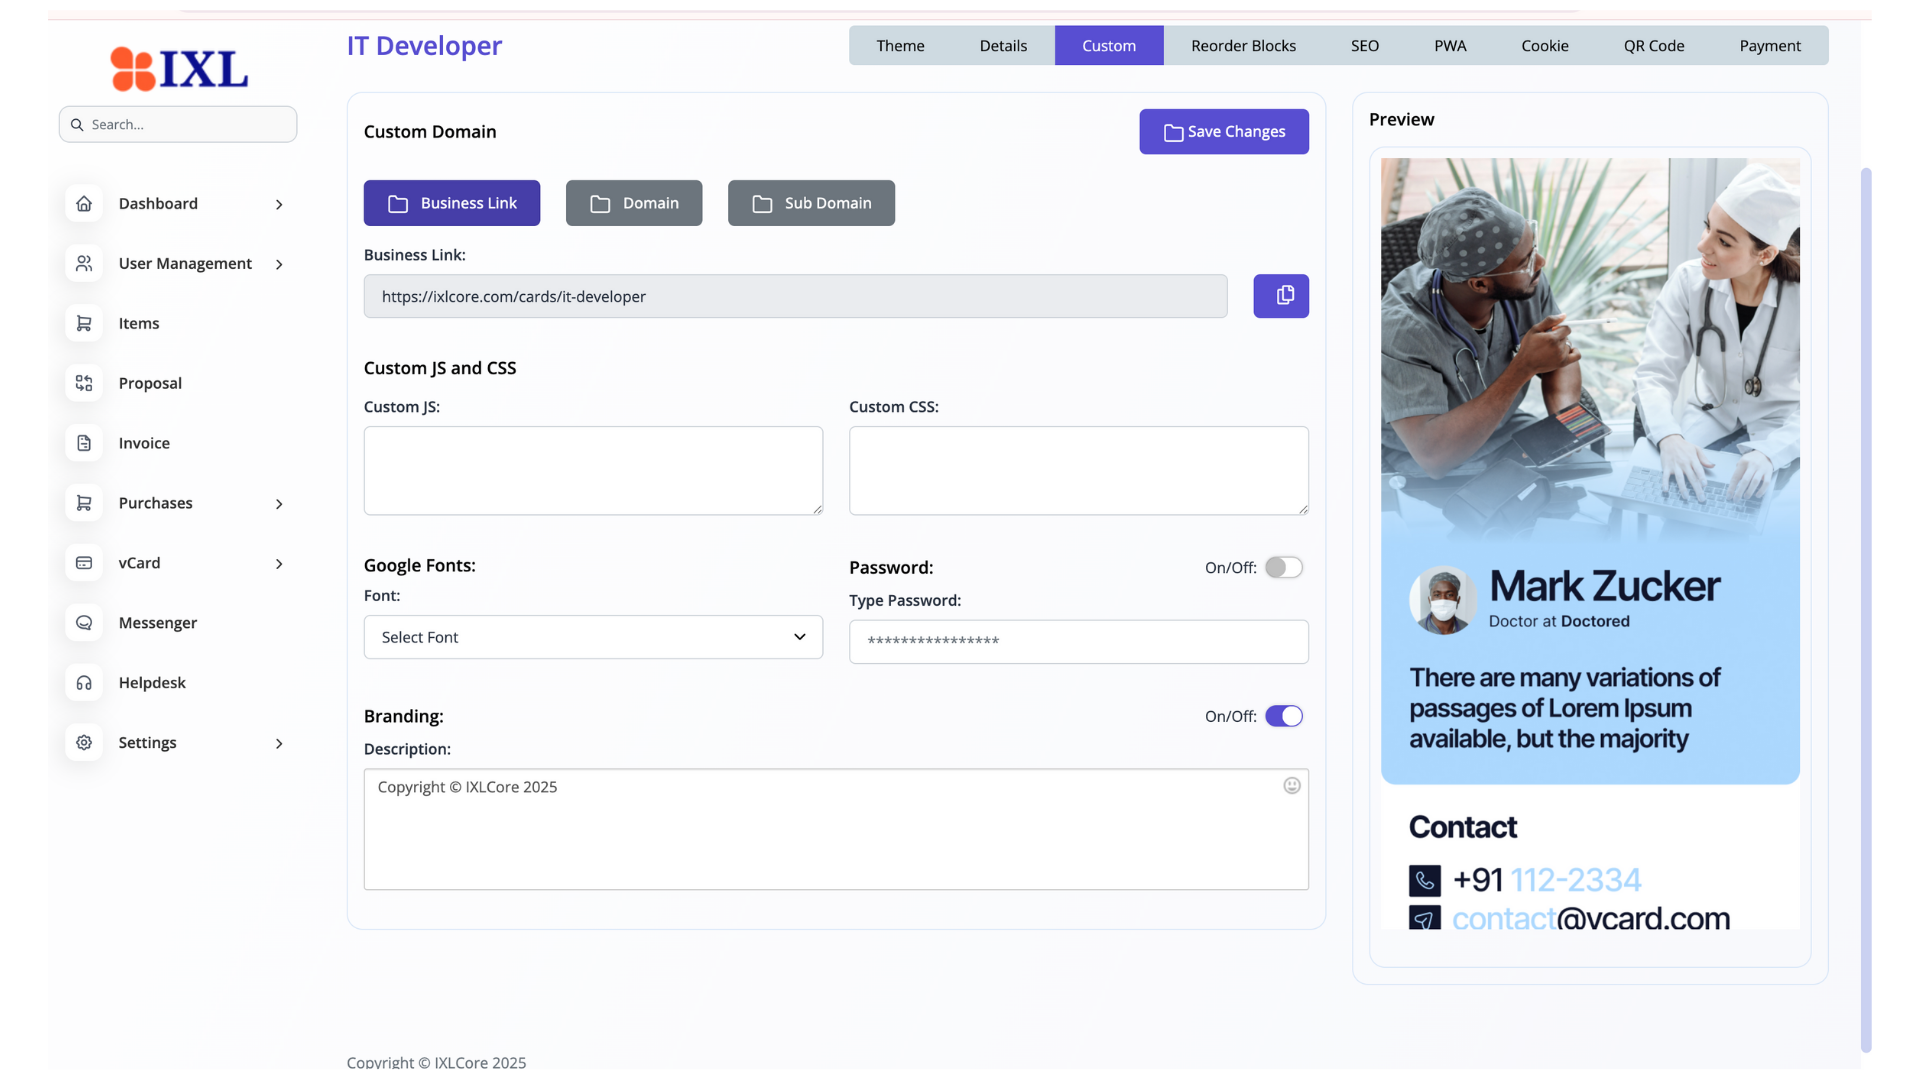Click the Helpdesk headset icon
This screenshot has width=1920, height=1080.
[x=84, y=684]
